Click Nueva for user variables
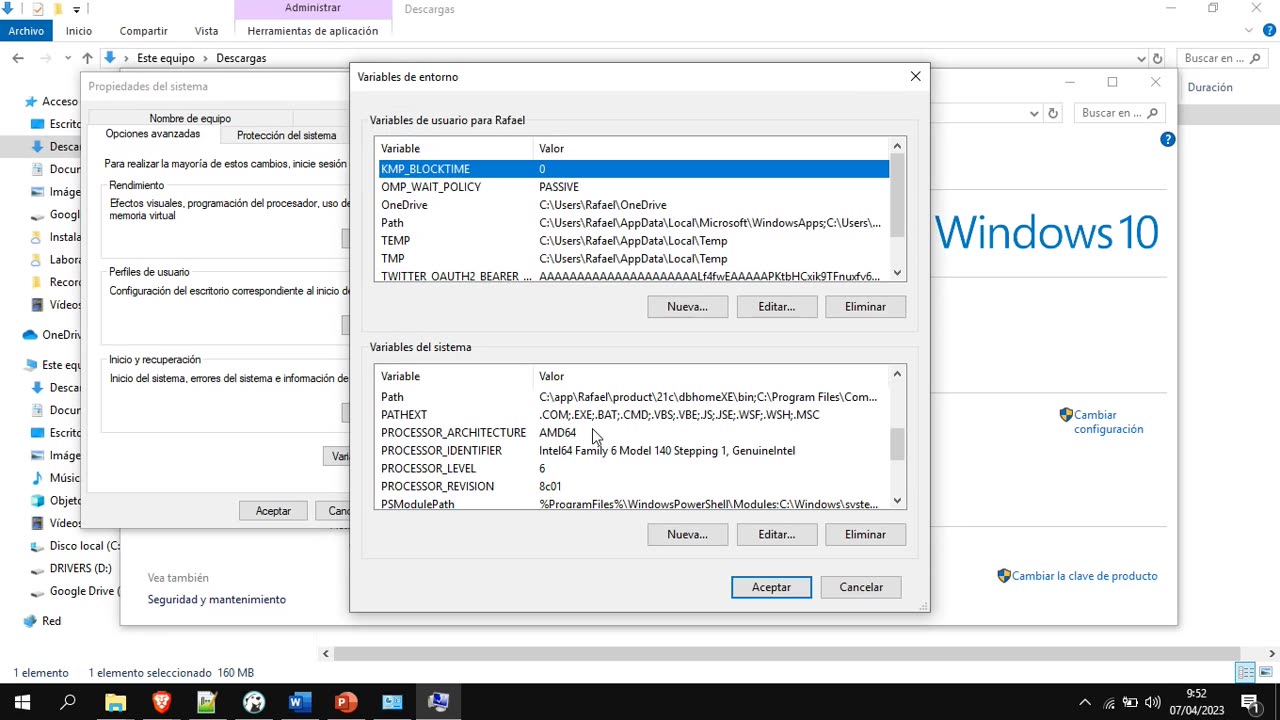The height and width of the screenshot is (720, 1280). (687, 307)
